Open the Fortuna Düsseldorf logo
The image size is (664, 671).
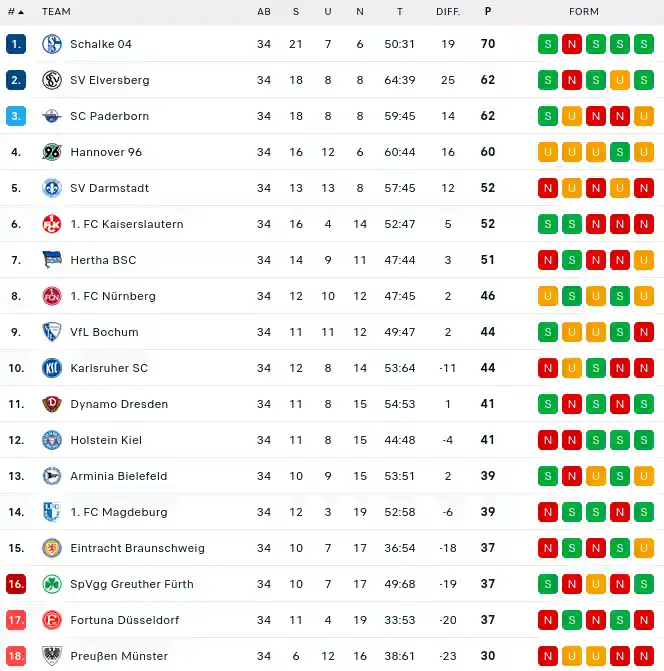pyautogui.click(x=52, y=620)
